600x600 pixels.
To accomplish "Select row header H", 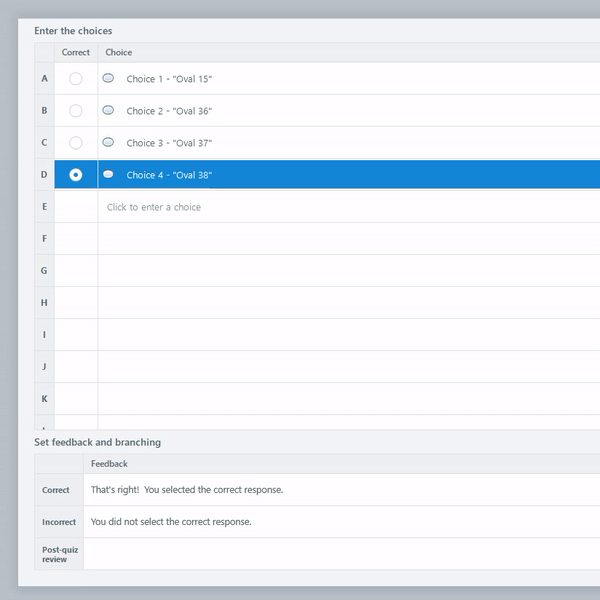I will [x=44, y=303].
